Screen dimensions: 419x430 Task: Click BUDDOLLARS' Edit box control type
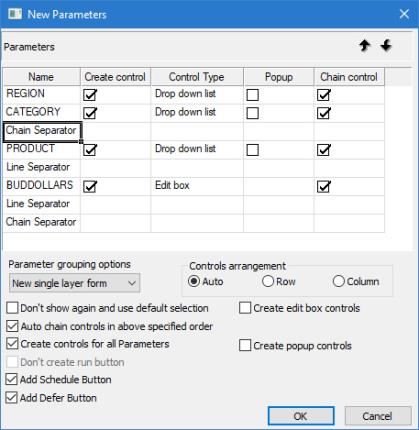[x=197, y=186]
